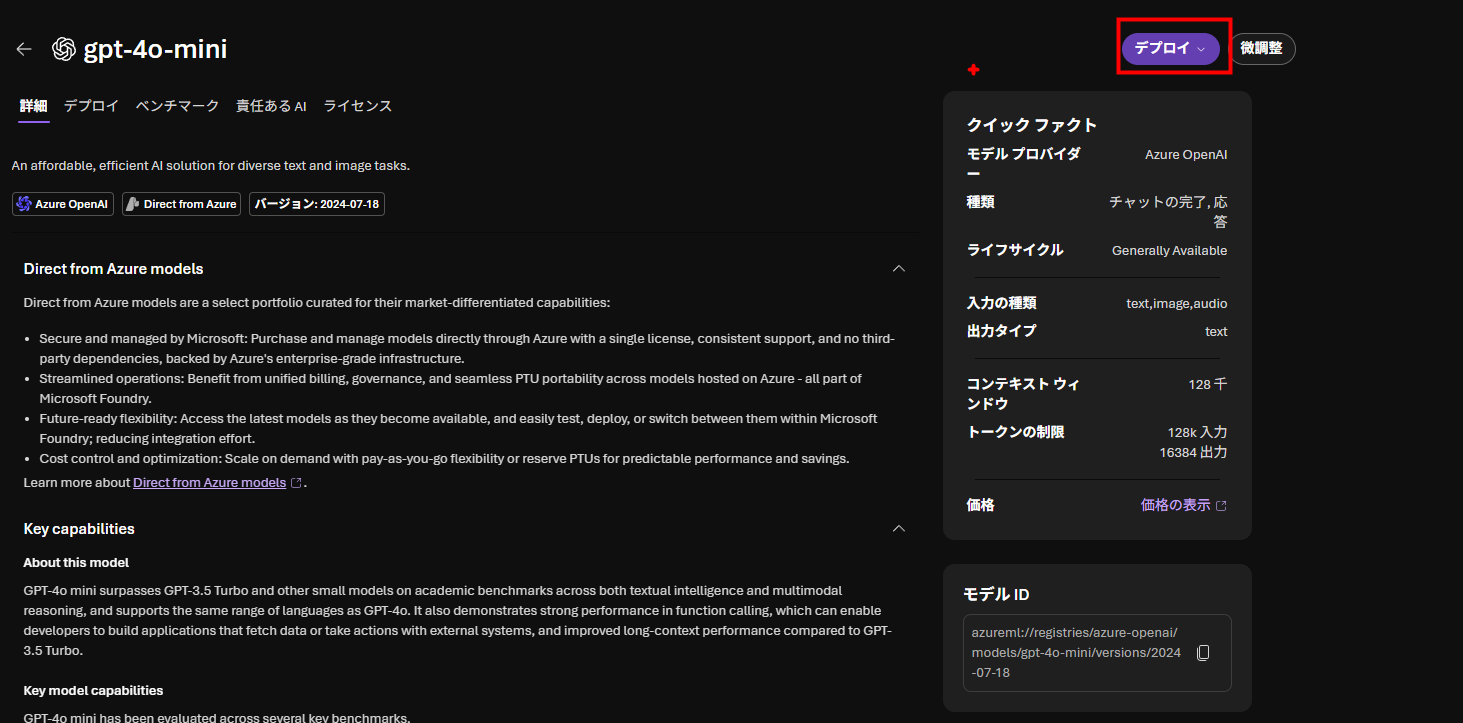The height and width of the screenshot is (723, 1463).
Task: Click the Key model capabilities subheading
Action: tap(93, 691)
